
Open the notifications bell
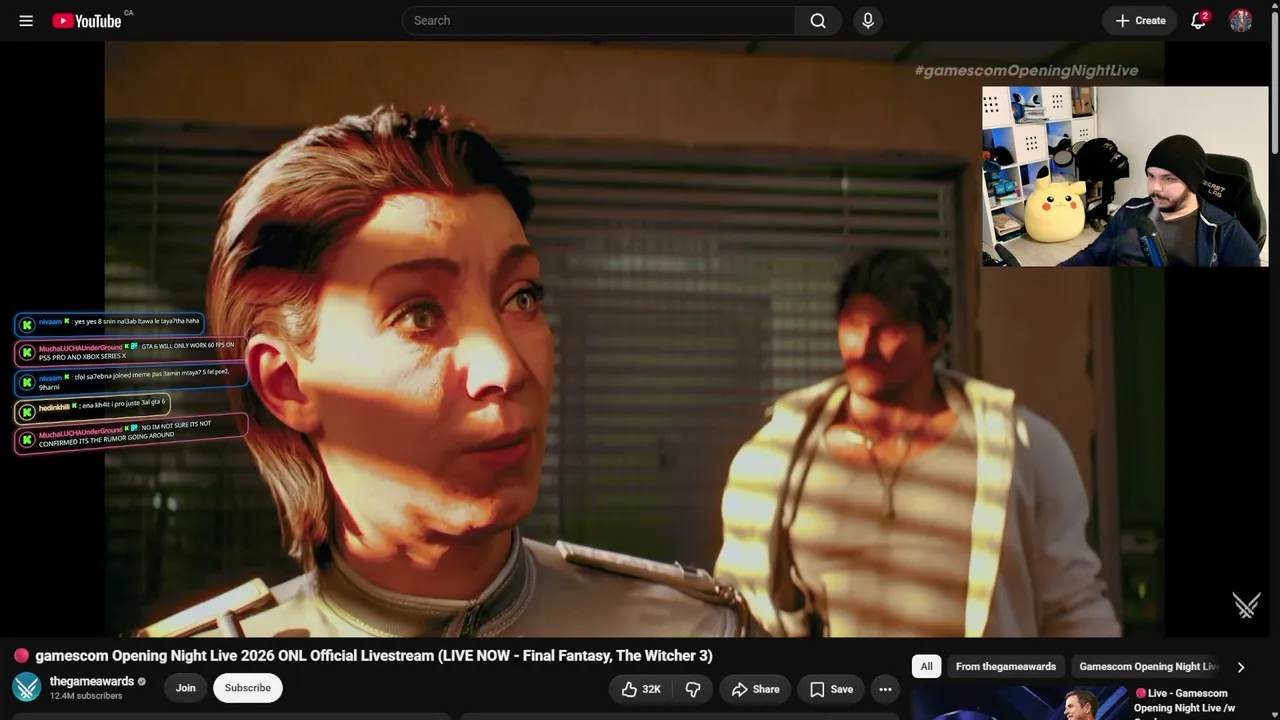(1198, 20)
